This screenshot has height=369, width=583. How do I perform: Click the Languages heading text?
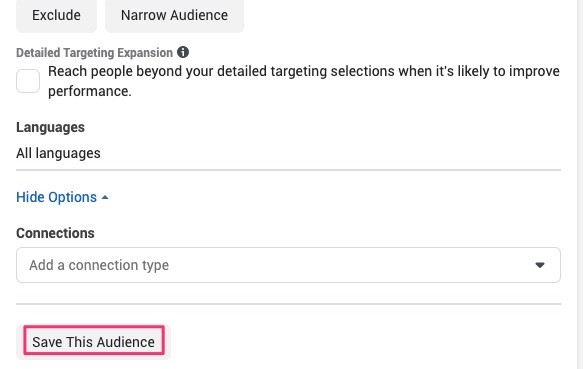50,128
